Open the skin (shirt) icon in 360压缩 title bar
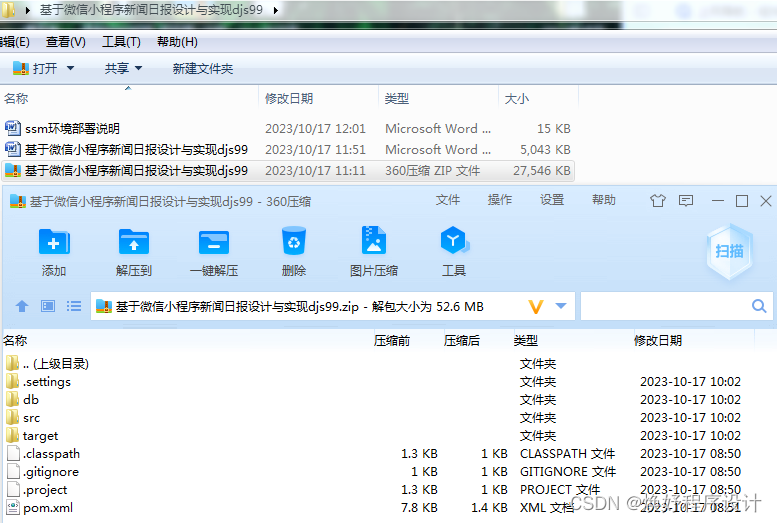 [658, 201]
